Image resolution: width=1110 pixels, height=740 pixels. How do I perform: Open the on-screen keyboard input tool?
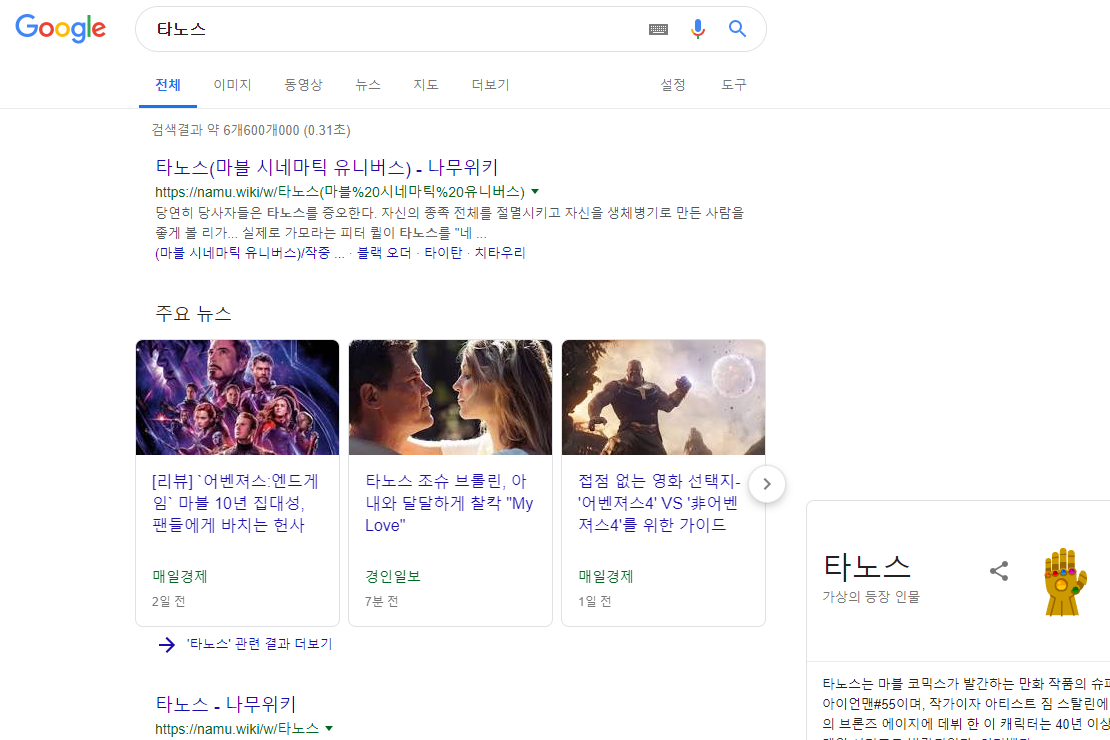click(657, 29)
